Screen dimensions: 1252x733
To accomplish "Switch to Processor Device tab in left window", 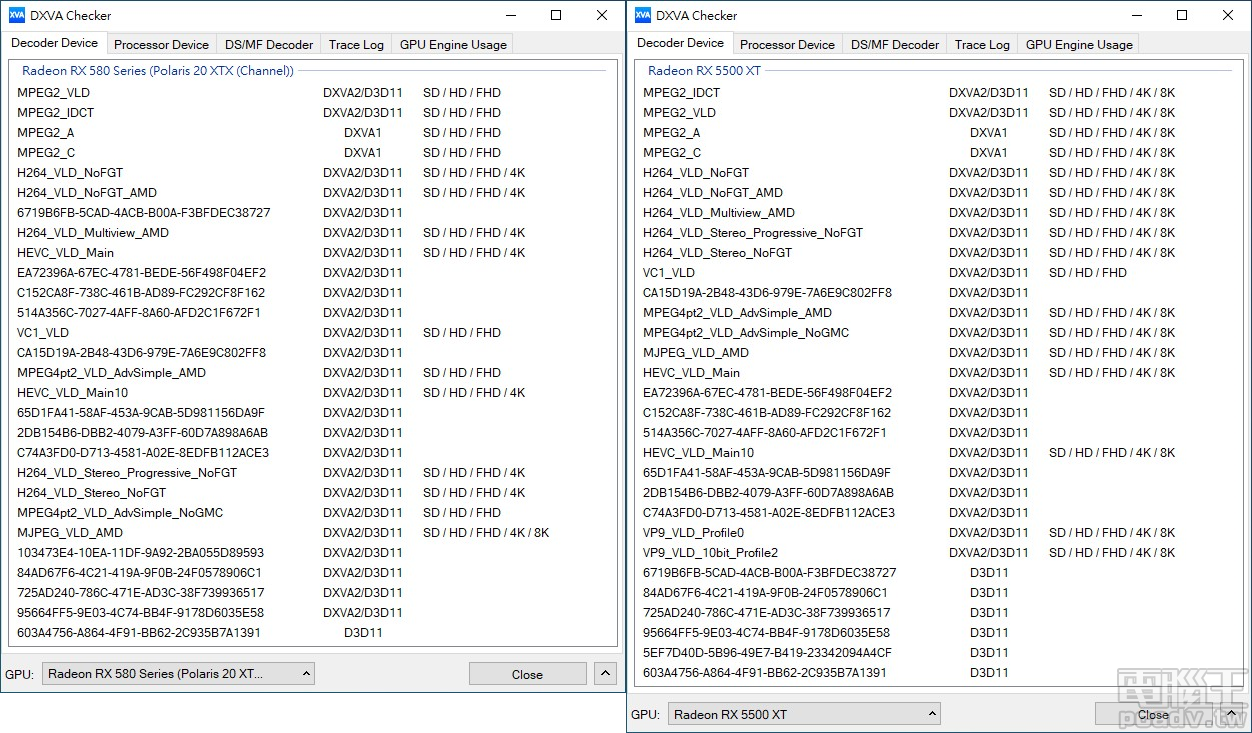I will [x=161, y=44].
